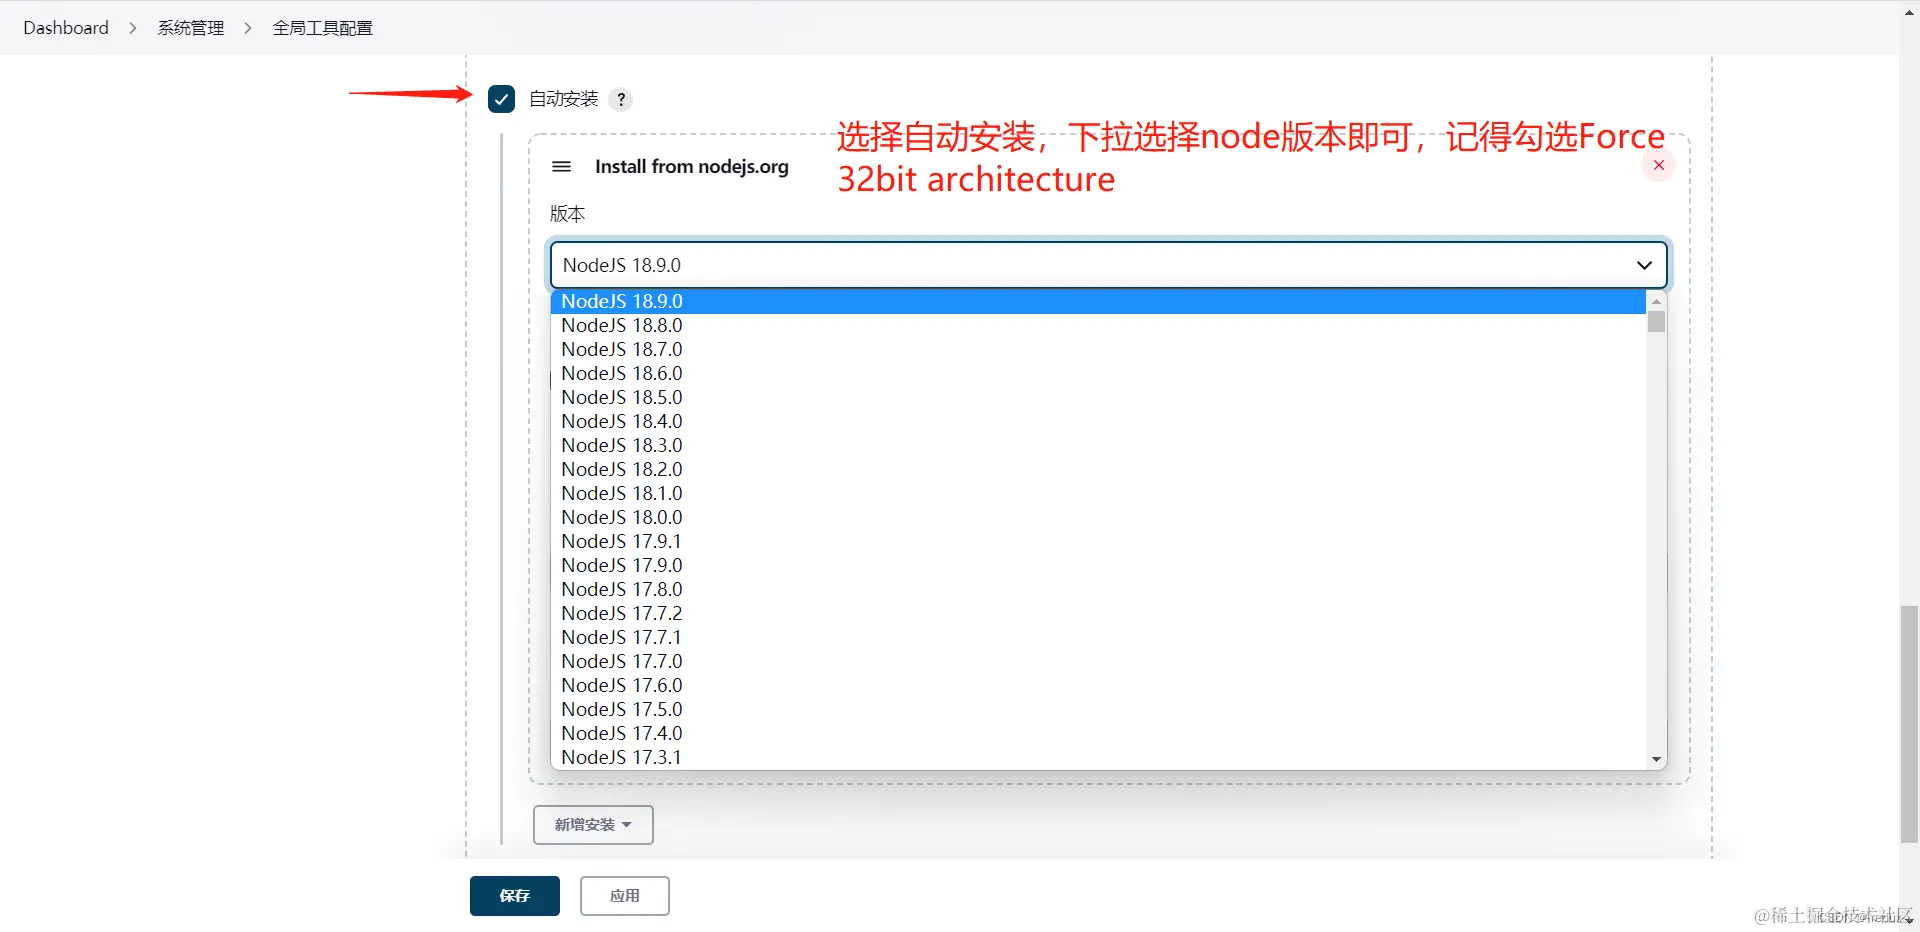Expand chevron after 系统管理 breadcrumb
The image size is (1920, 932).
[x=248, y=28]
